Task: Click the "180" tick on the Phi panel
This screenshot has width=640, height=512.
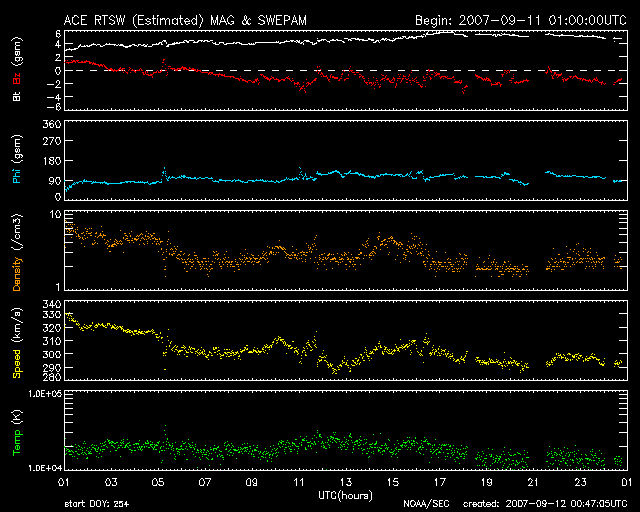Action: (x=52, y=161)
